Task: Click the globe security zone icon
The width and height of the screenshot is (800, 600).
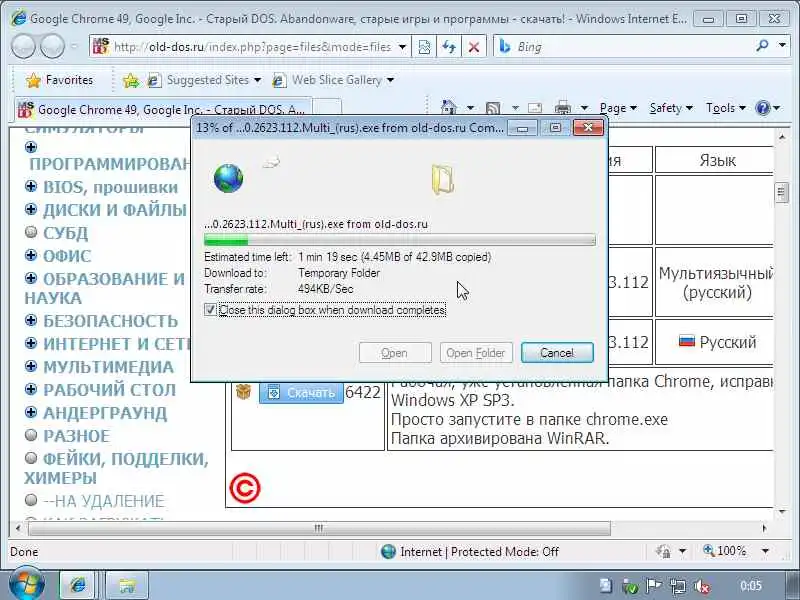Action: tap(388, 552)
